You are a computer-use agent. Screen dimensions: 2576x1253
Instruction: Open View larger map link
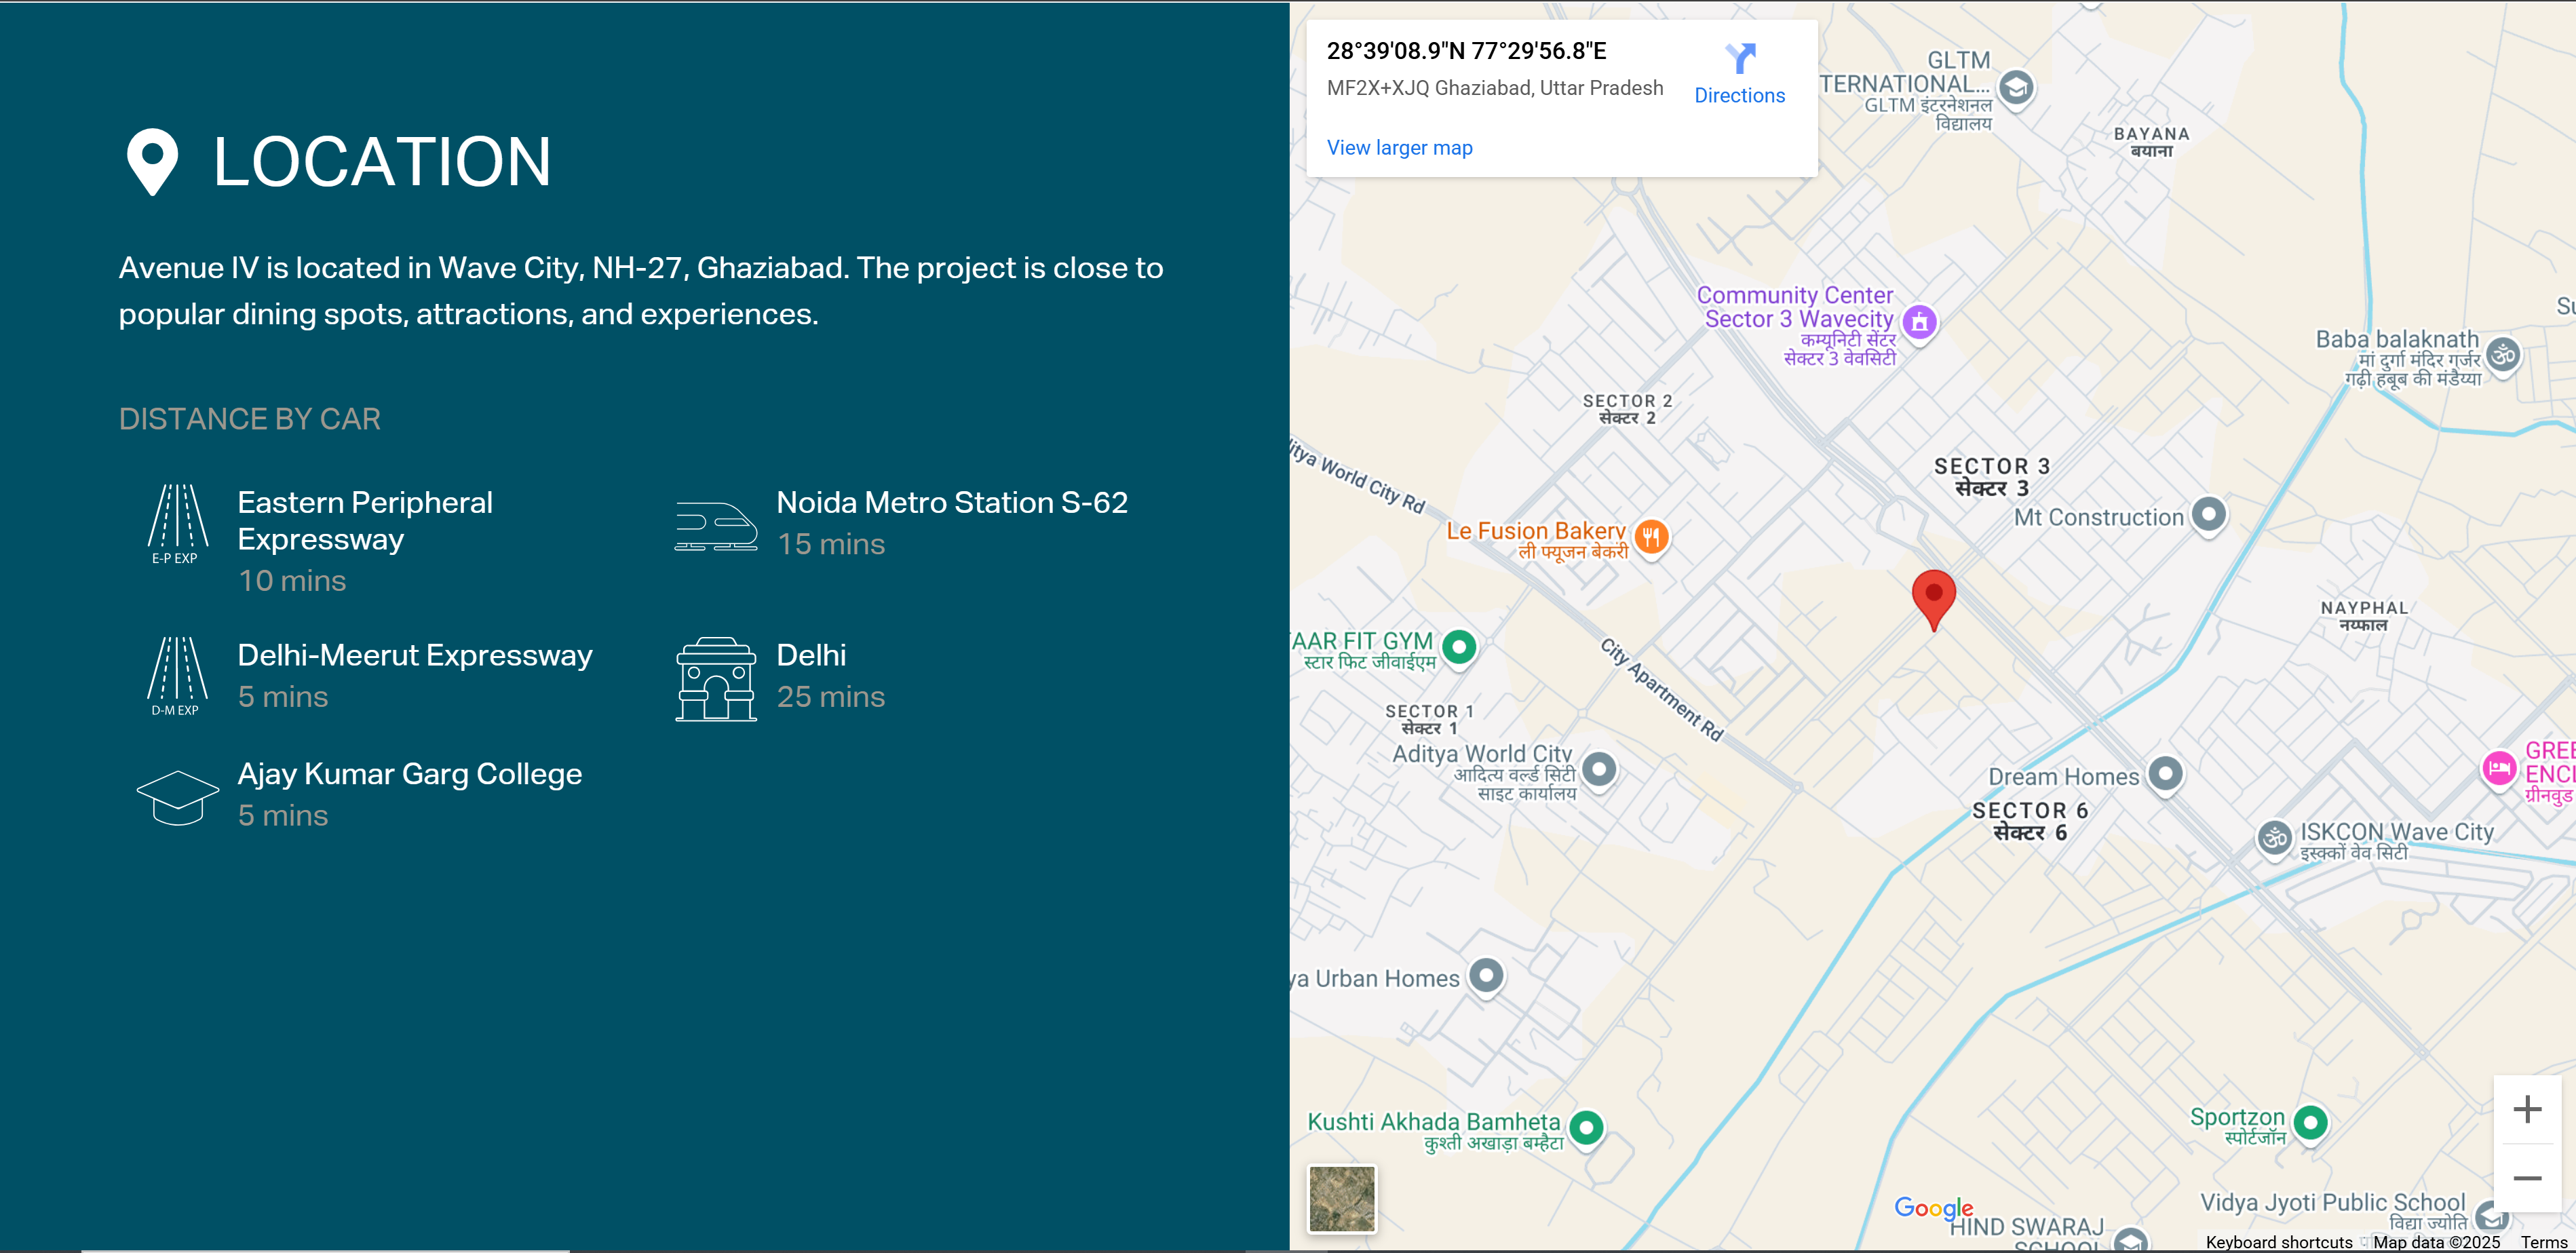(1399, 148)
